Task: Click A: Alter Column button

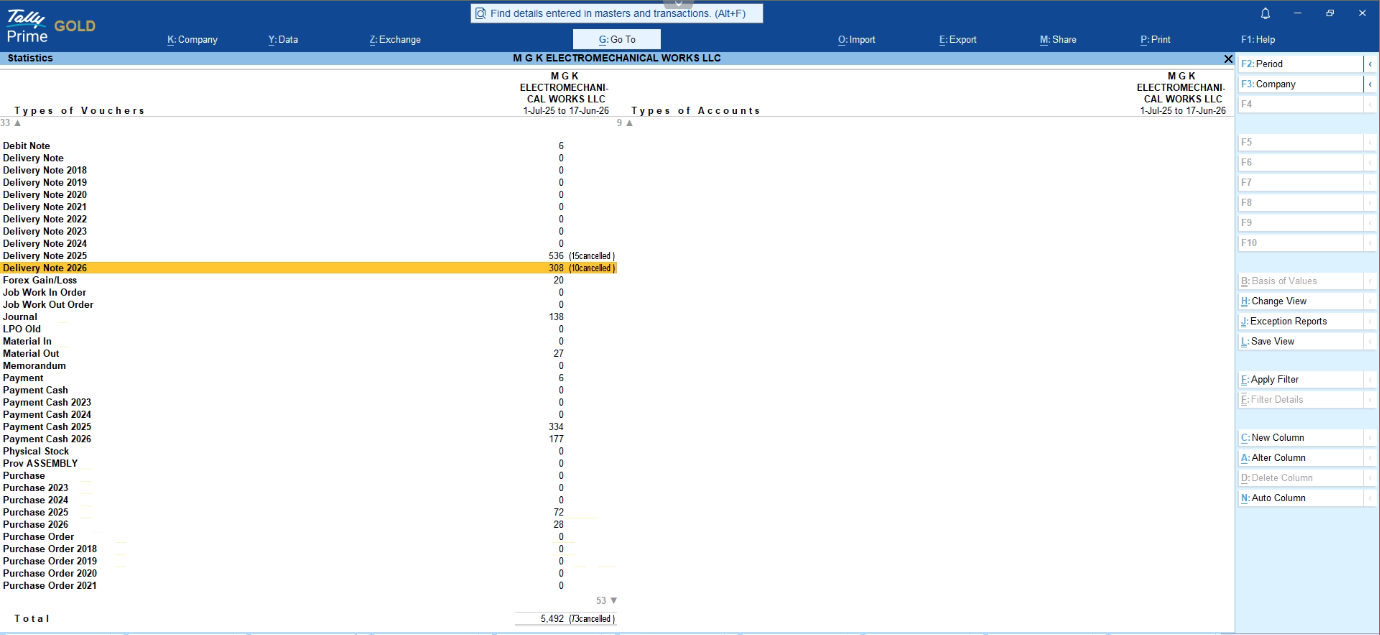Action: [1300, 458]
